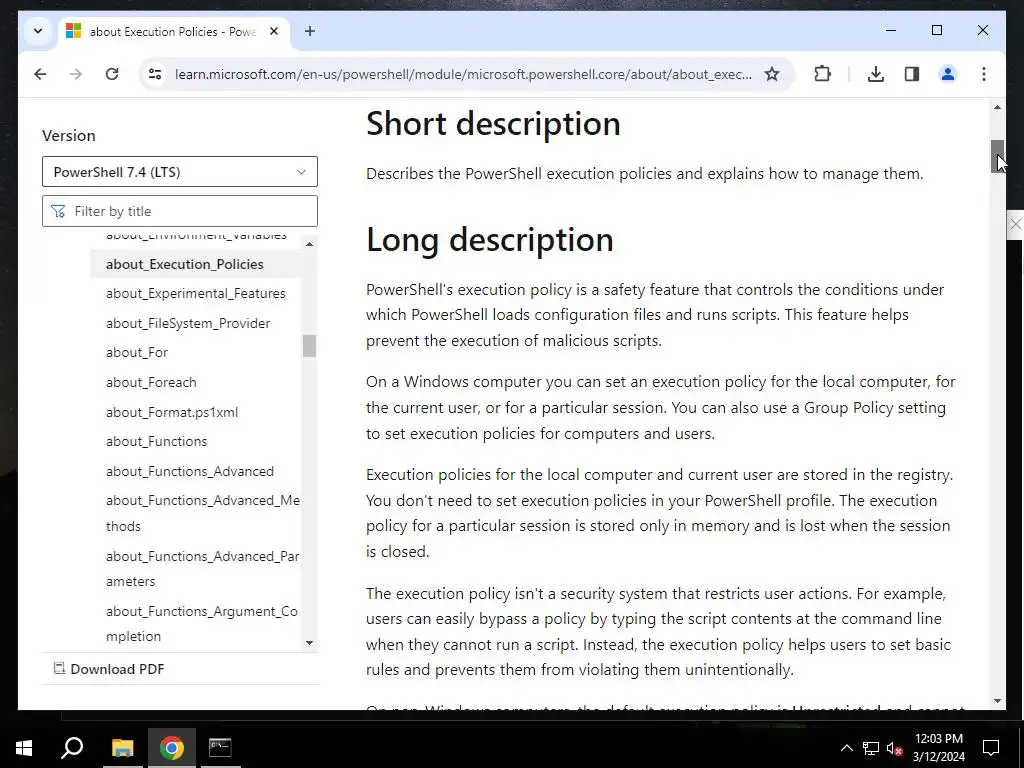Open network status tray icon

coord(871,748)
